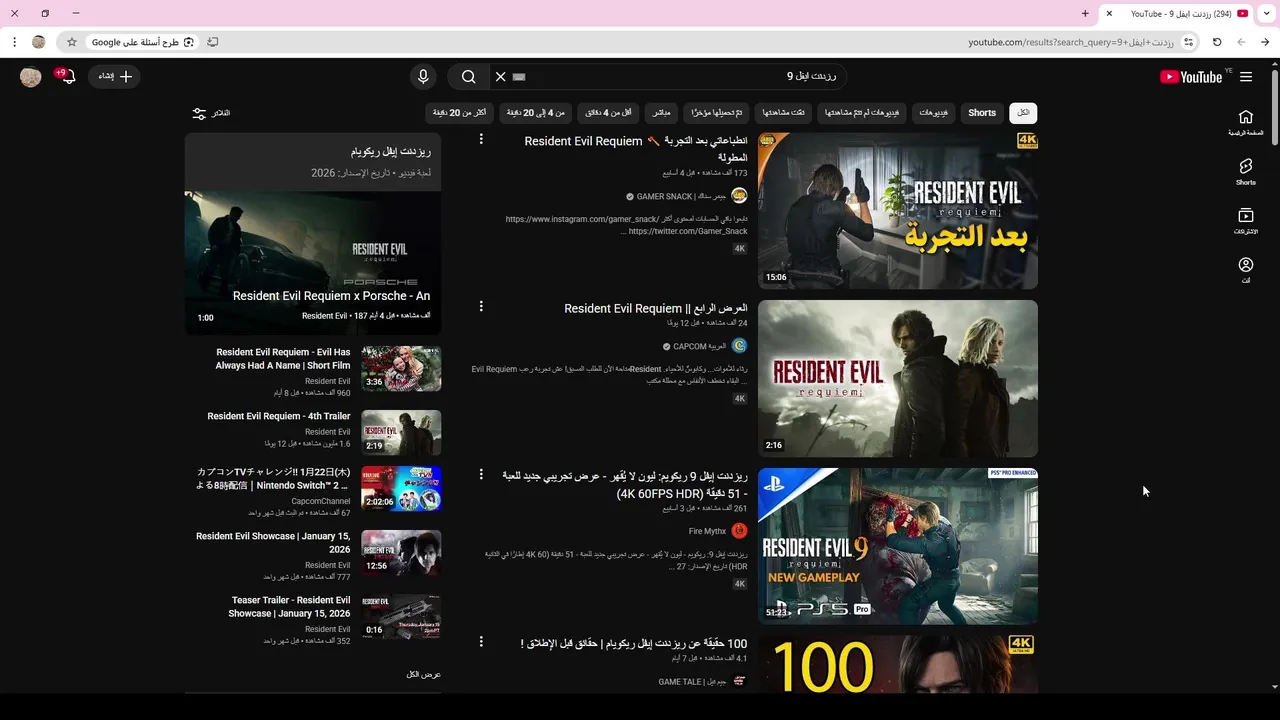Open the Resident Evil Showcase thumbnail
1280x720 pixels.
click(401, 552)
